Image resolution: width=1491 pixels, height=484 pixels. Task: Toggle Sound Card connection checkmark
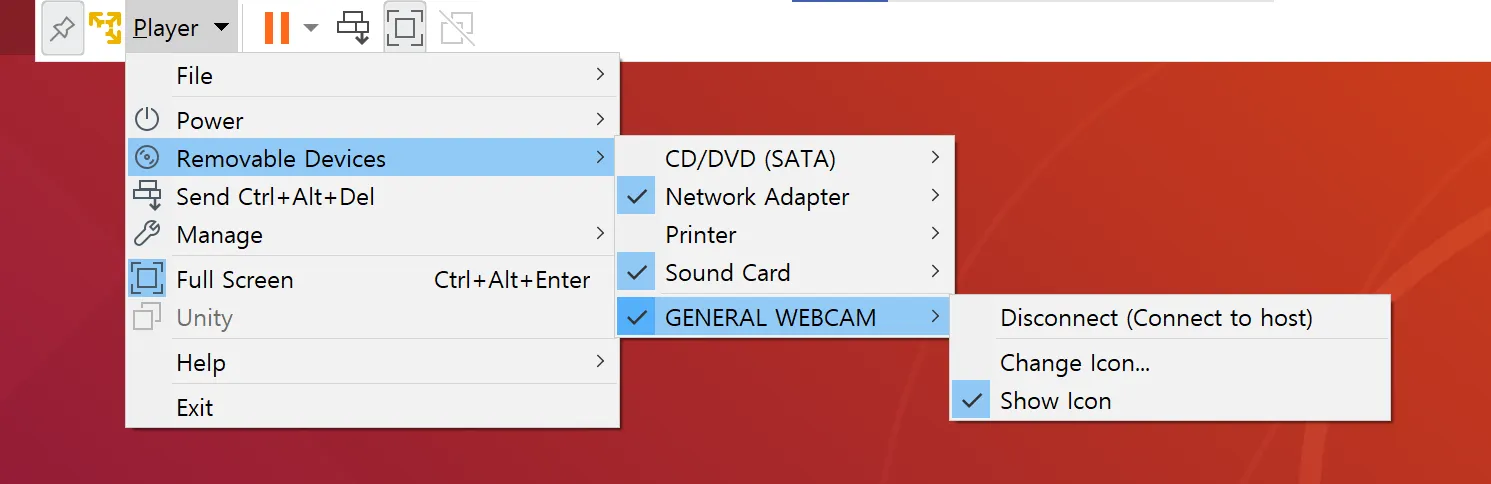coord(636,273)
